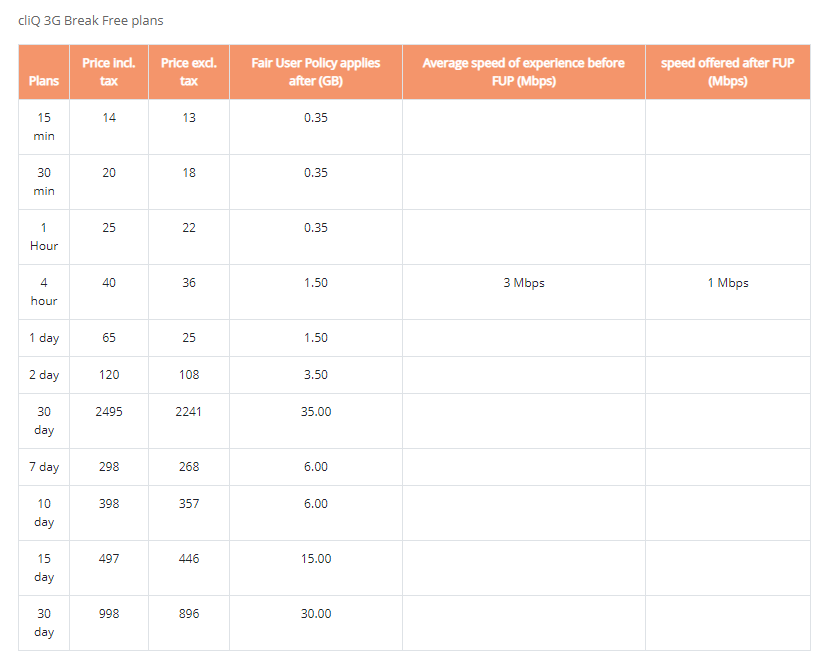Click the 2241 price excluding tax cell

[x=189, y=421]
